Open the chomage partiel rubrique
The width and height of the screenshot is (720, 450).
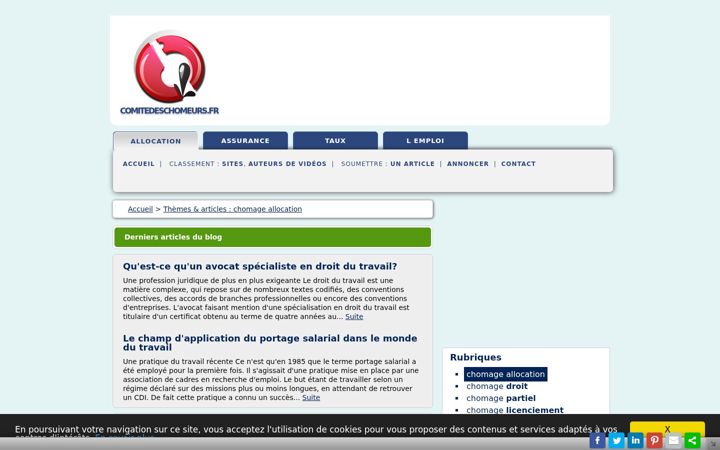(501, 398)
